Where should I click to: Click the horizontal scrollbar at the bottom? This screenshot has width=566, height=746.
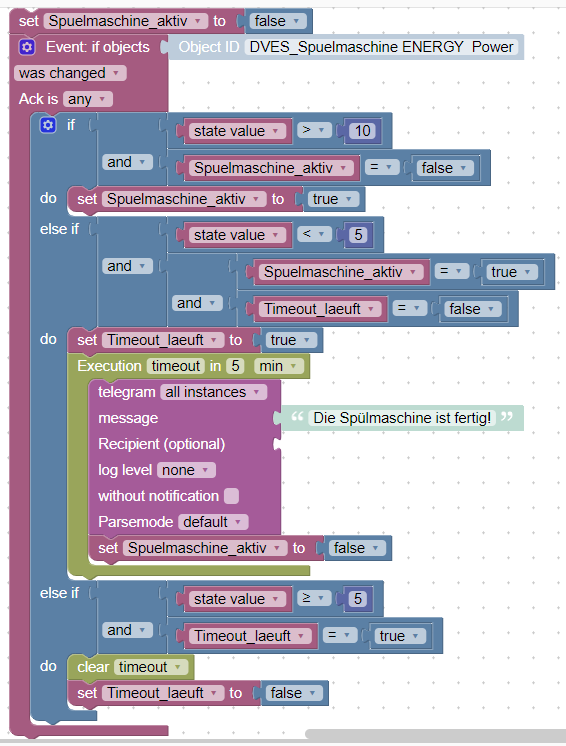(435, 734)
